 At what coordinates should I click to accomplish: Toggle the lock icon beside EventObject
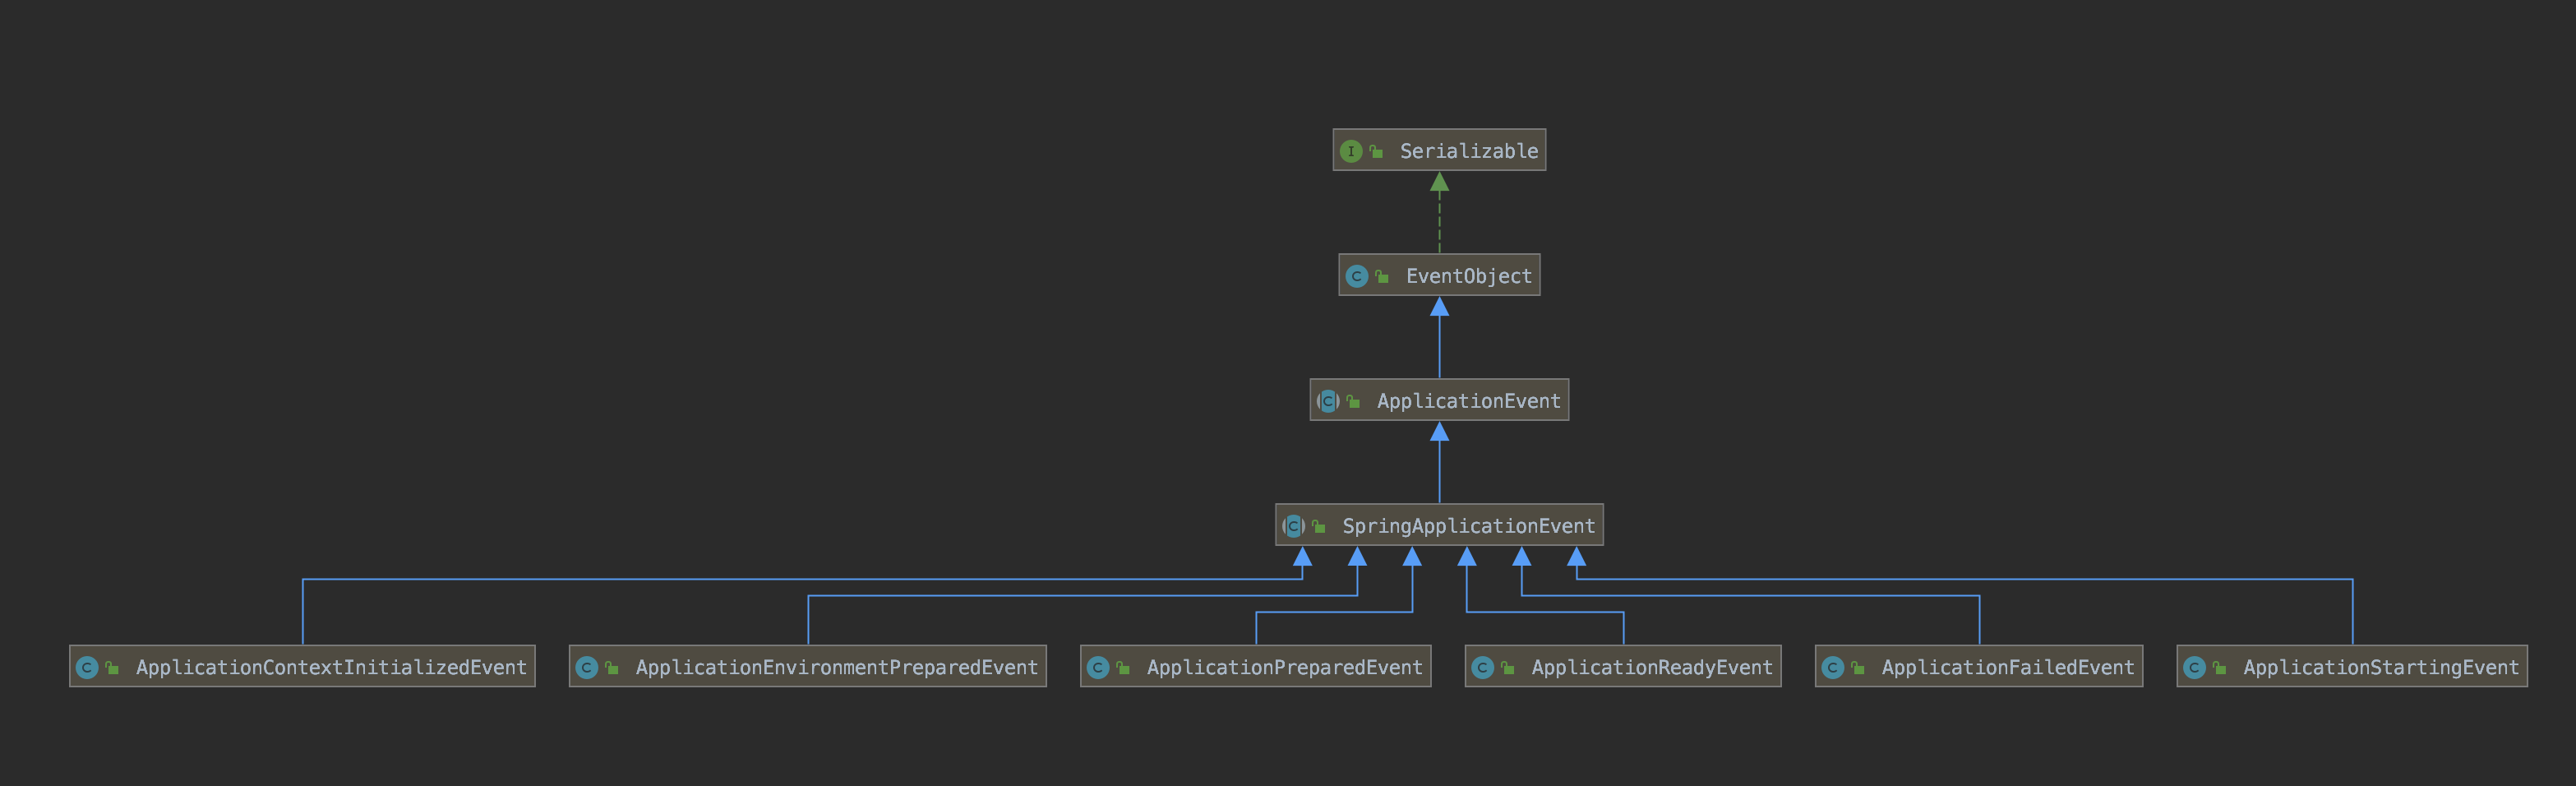click(x=1383, y=275)
